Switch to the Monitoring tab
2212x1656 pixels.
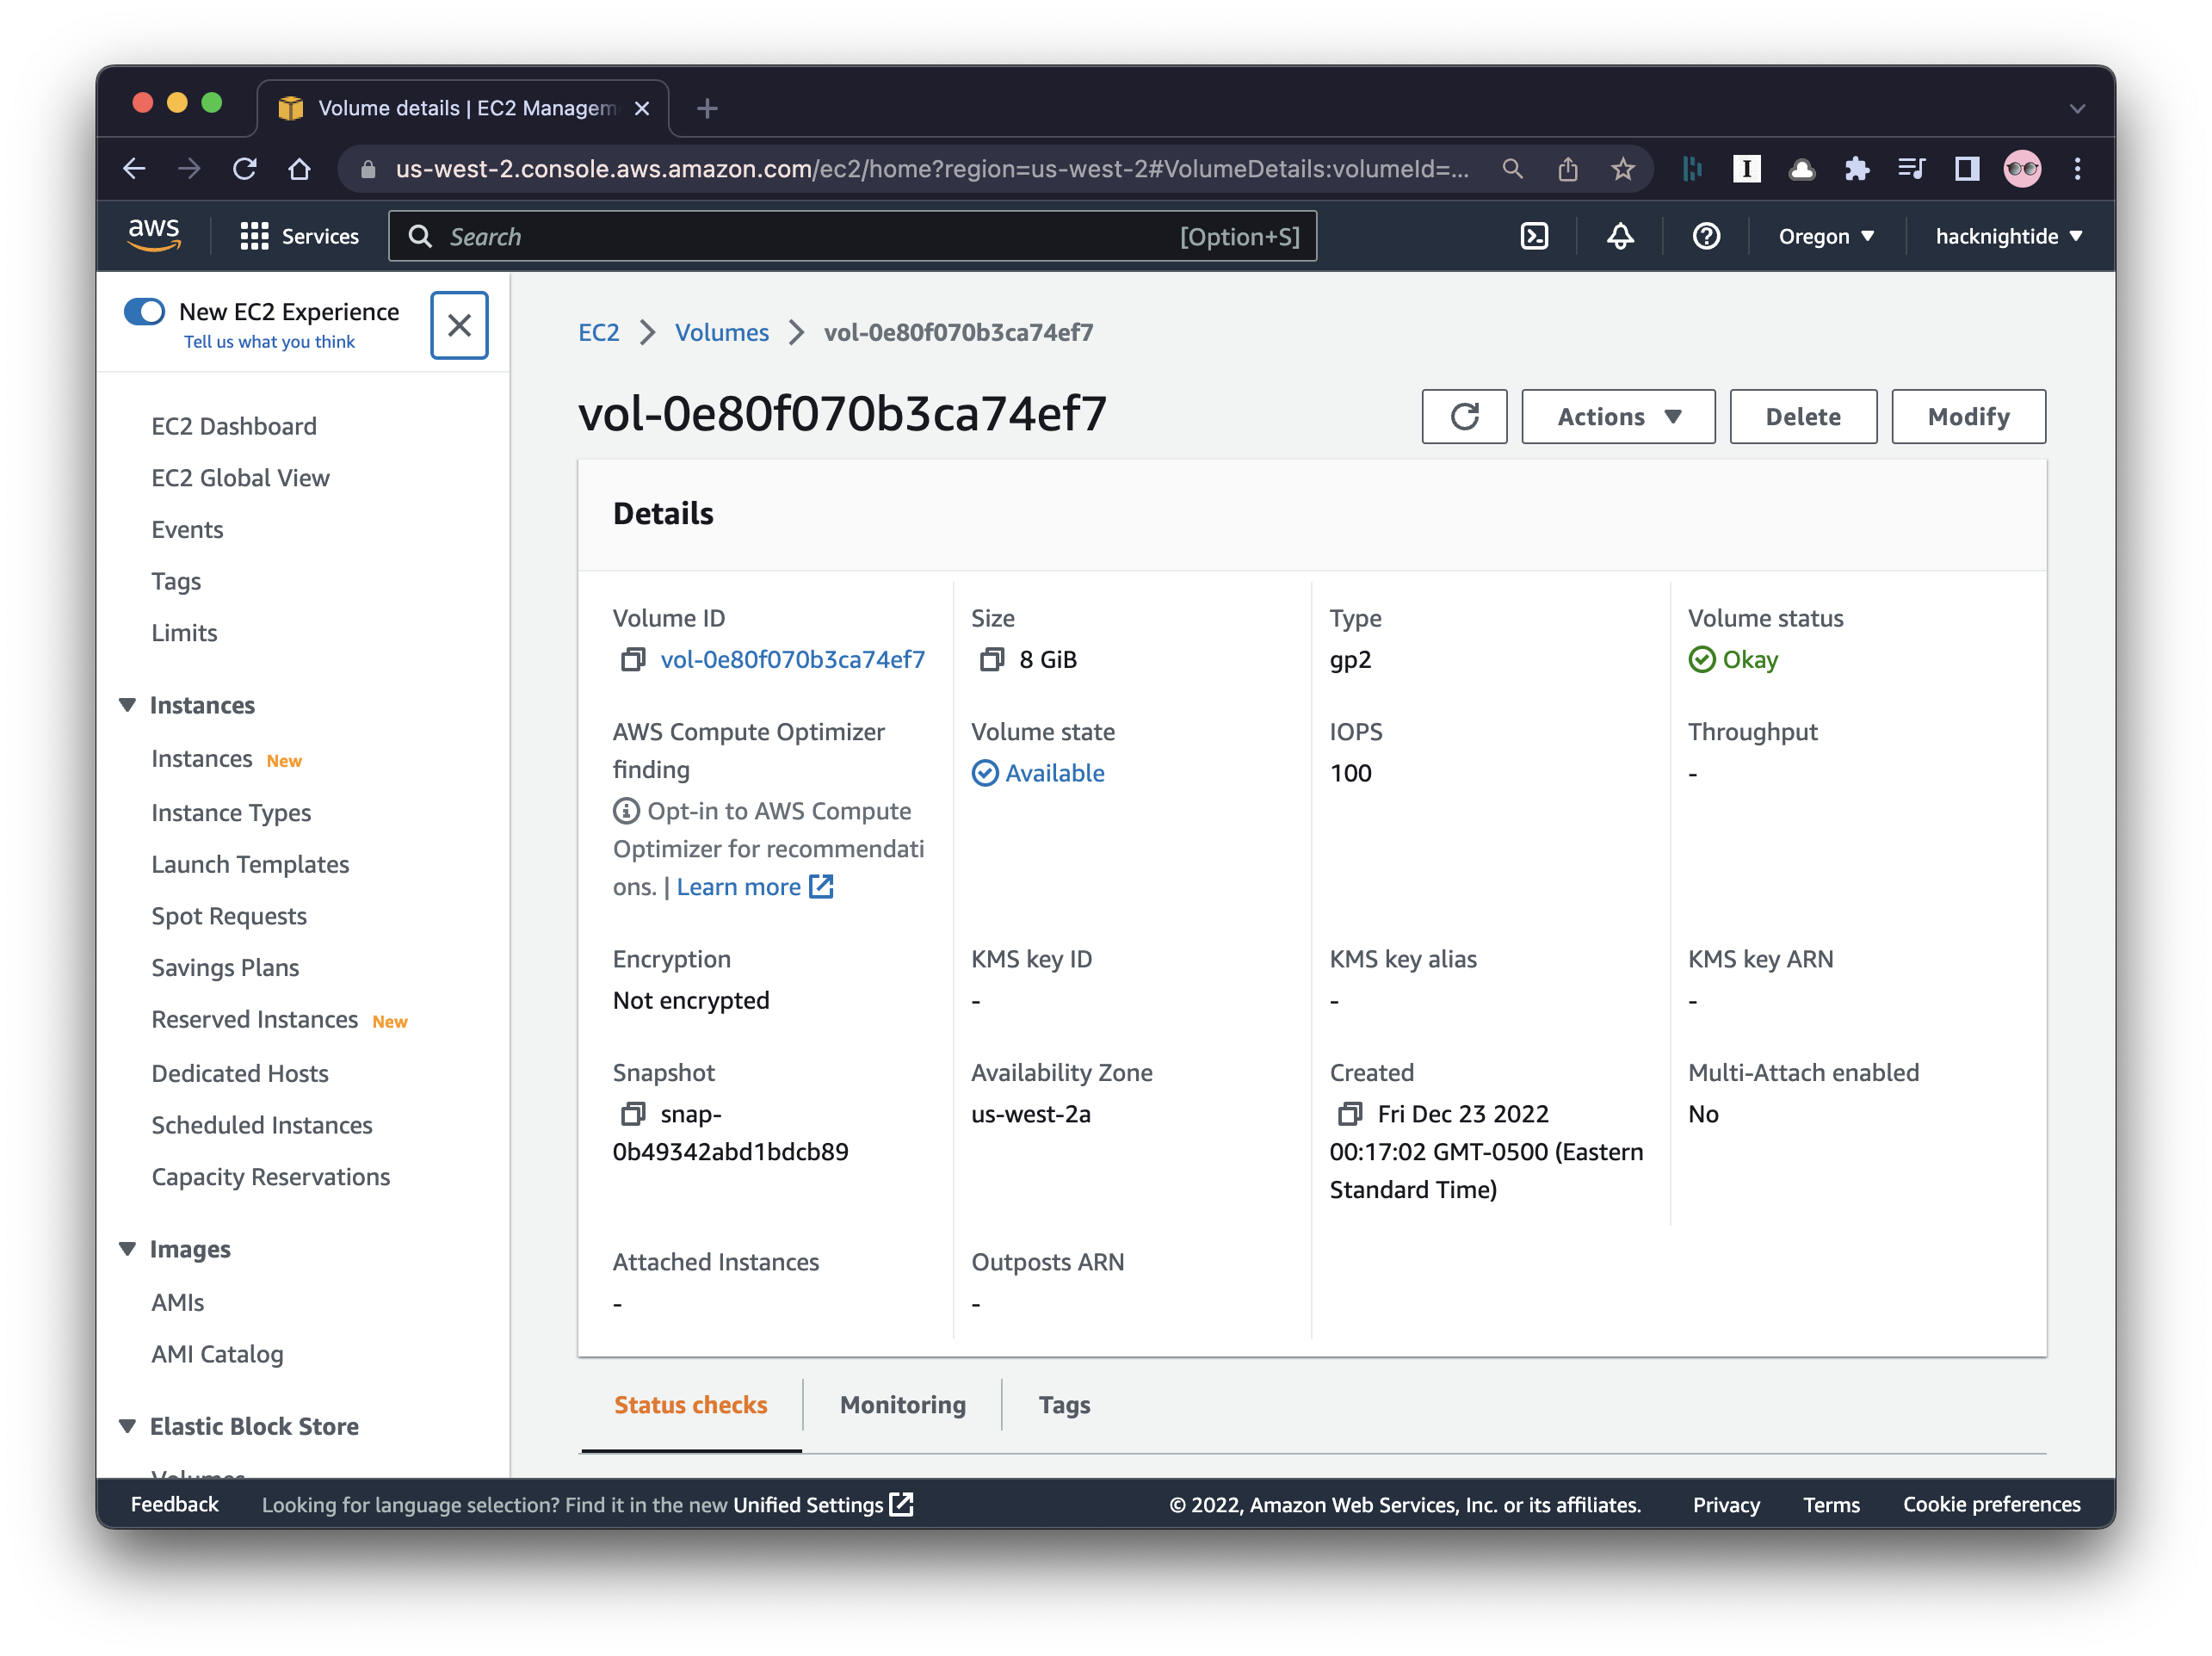tap(902, 1405)
